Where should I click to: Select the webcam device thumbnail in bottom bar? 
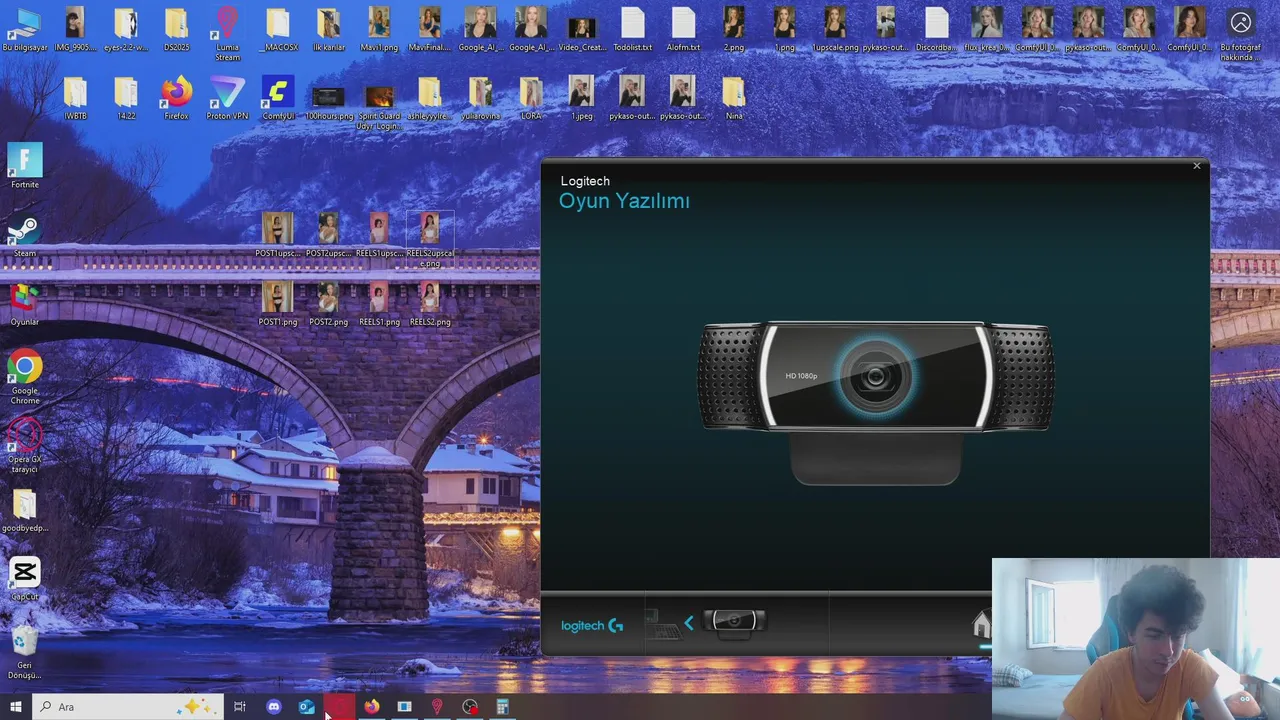[734, 622]
